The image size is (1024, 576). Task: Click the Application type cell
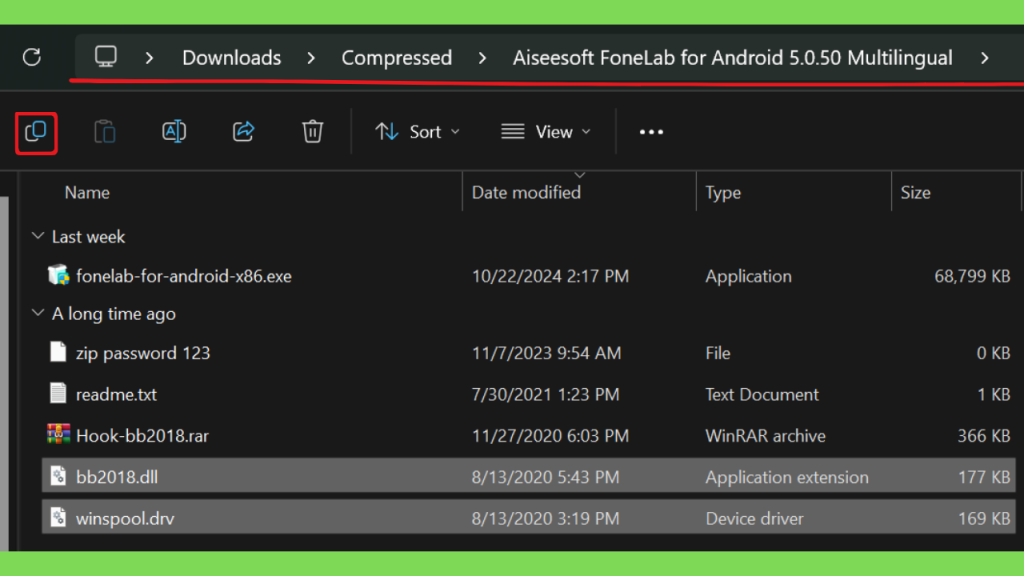(x=748, y=276)
